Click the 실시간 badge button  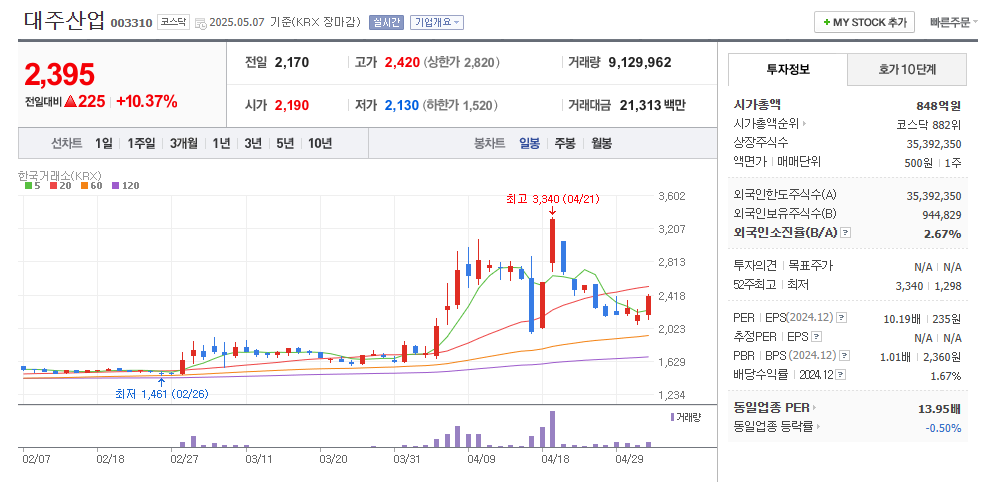pyautogui.click(x=386, y=22)
